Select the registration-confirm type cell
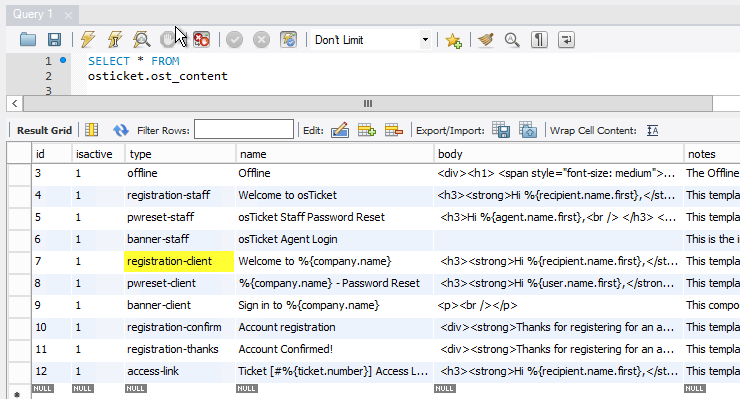 click(x=180, y=327)
